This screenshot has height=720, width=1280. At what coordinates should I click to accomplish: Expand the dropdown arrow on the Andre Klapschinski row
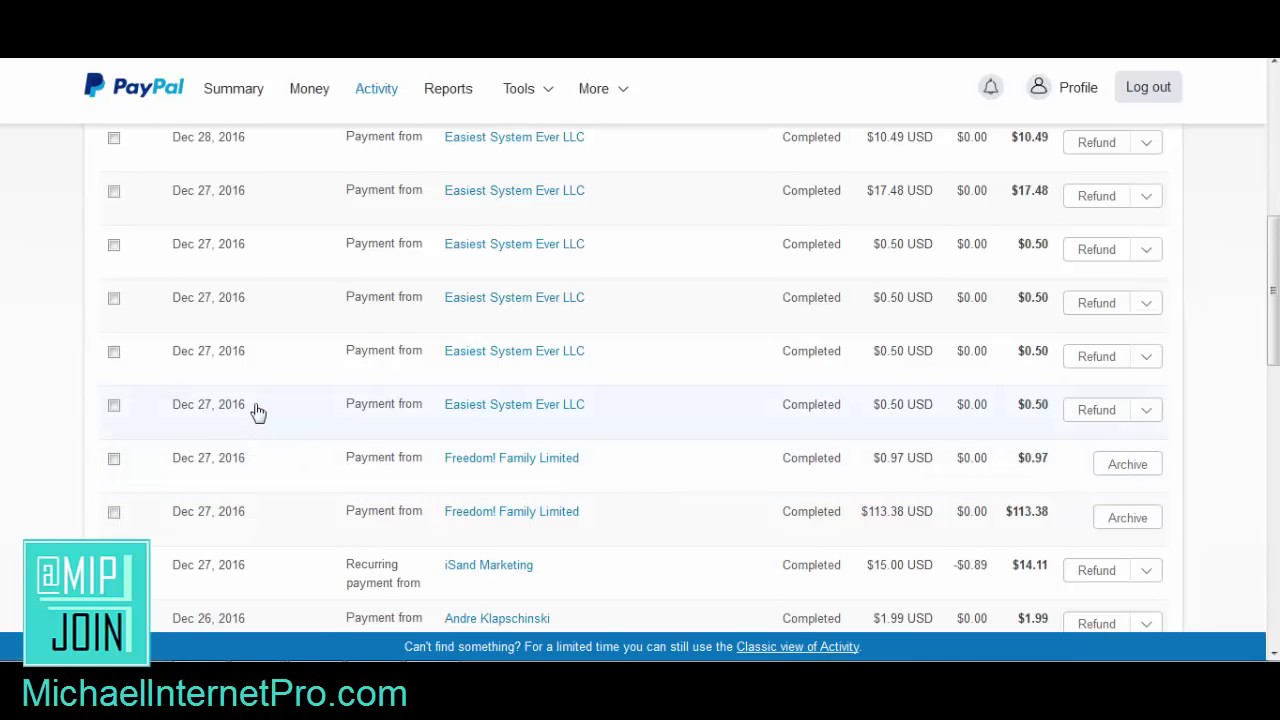pos(1146,622)
